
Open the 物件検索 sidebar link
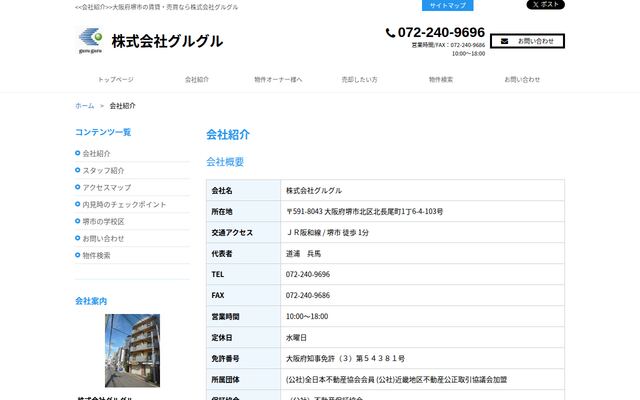pos(96,256)
